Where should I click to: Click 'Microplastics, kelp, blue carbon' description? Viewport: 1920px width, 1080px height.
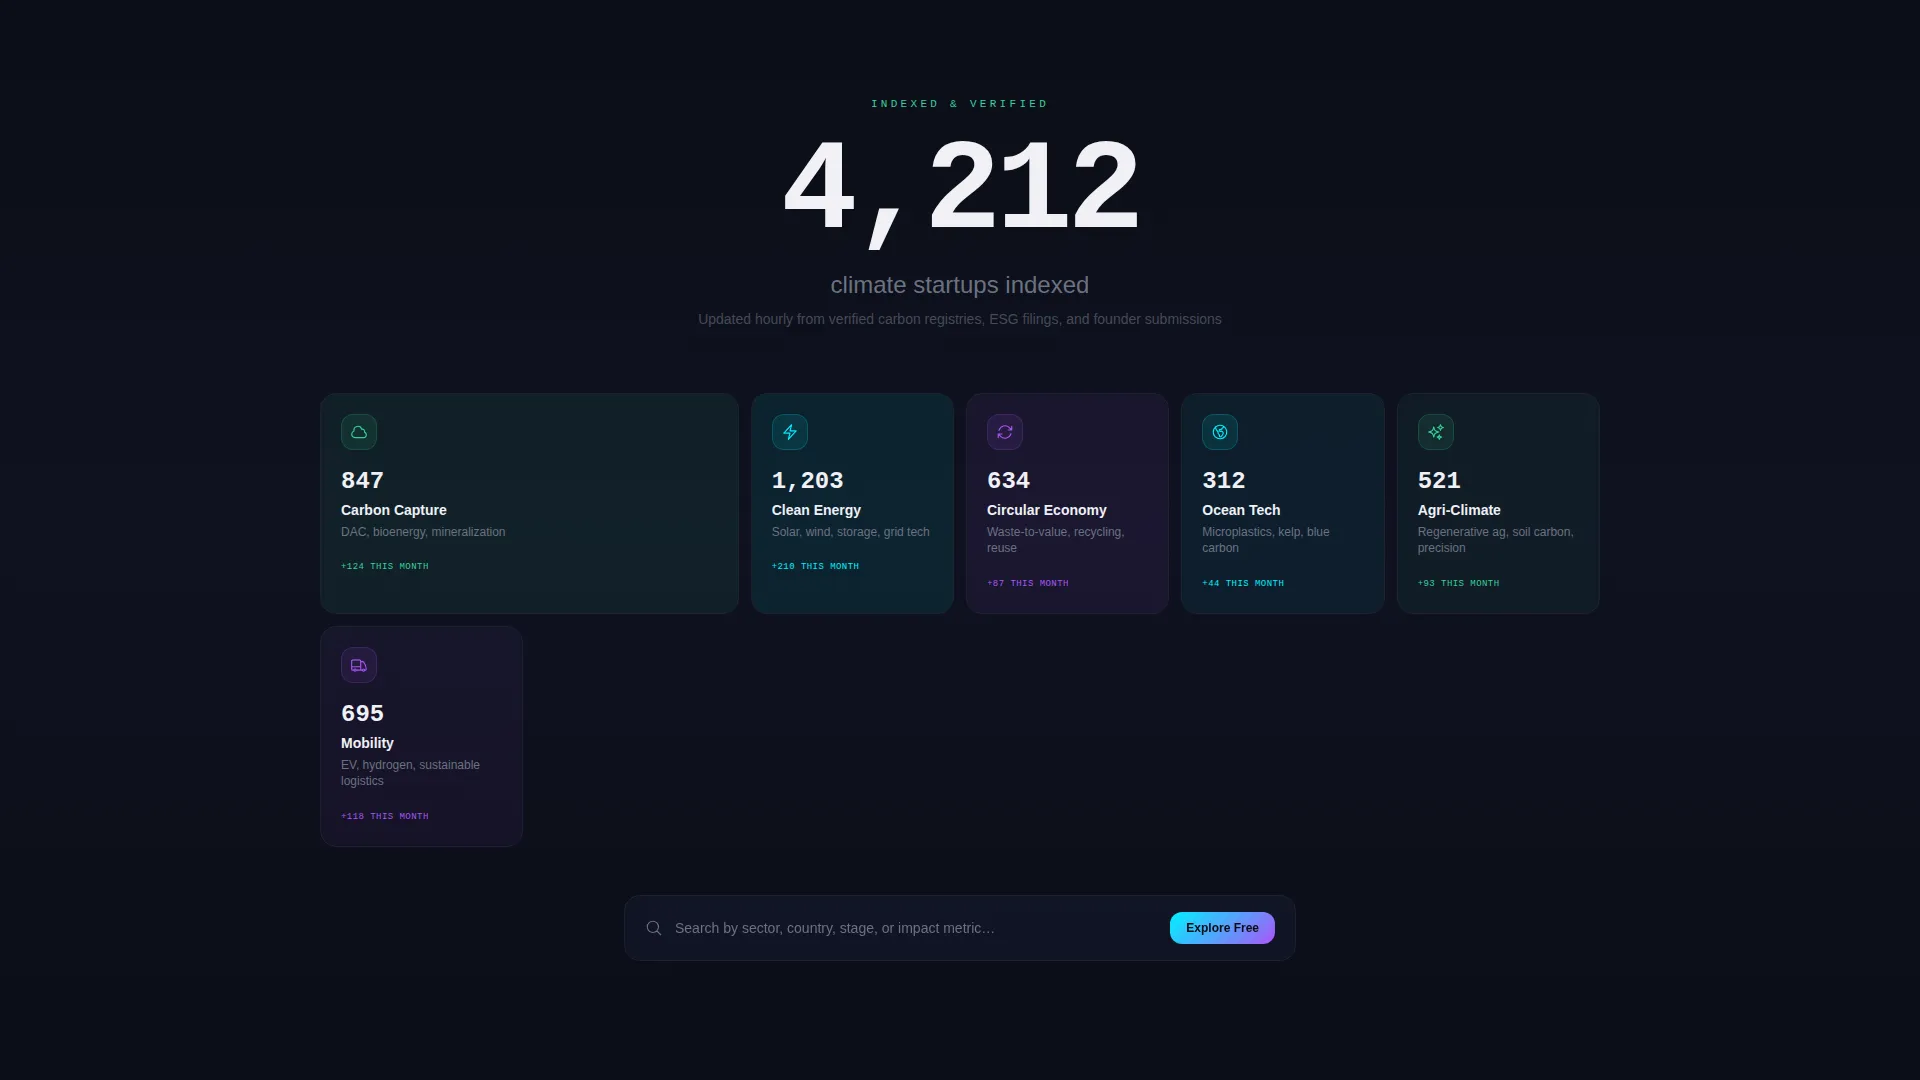click(1266, 540)
